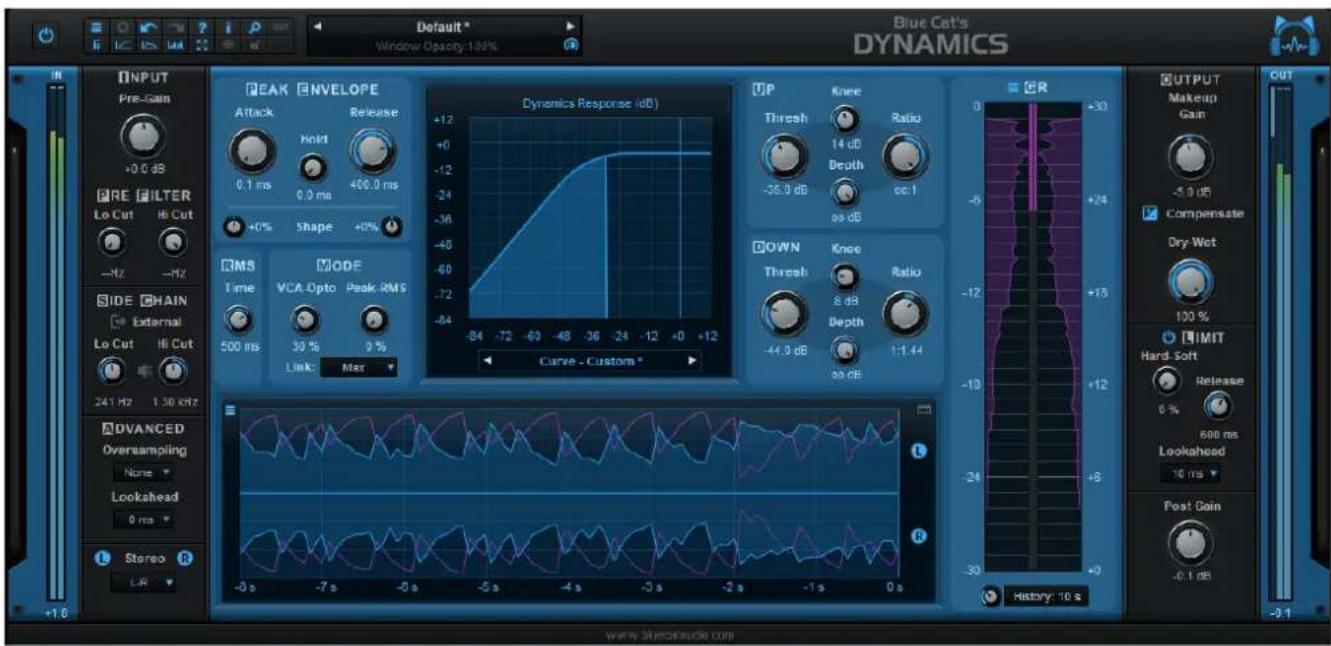Click the Post Gain knob
Screen dimensions: 1331x646
[x=1189, y=543]
